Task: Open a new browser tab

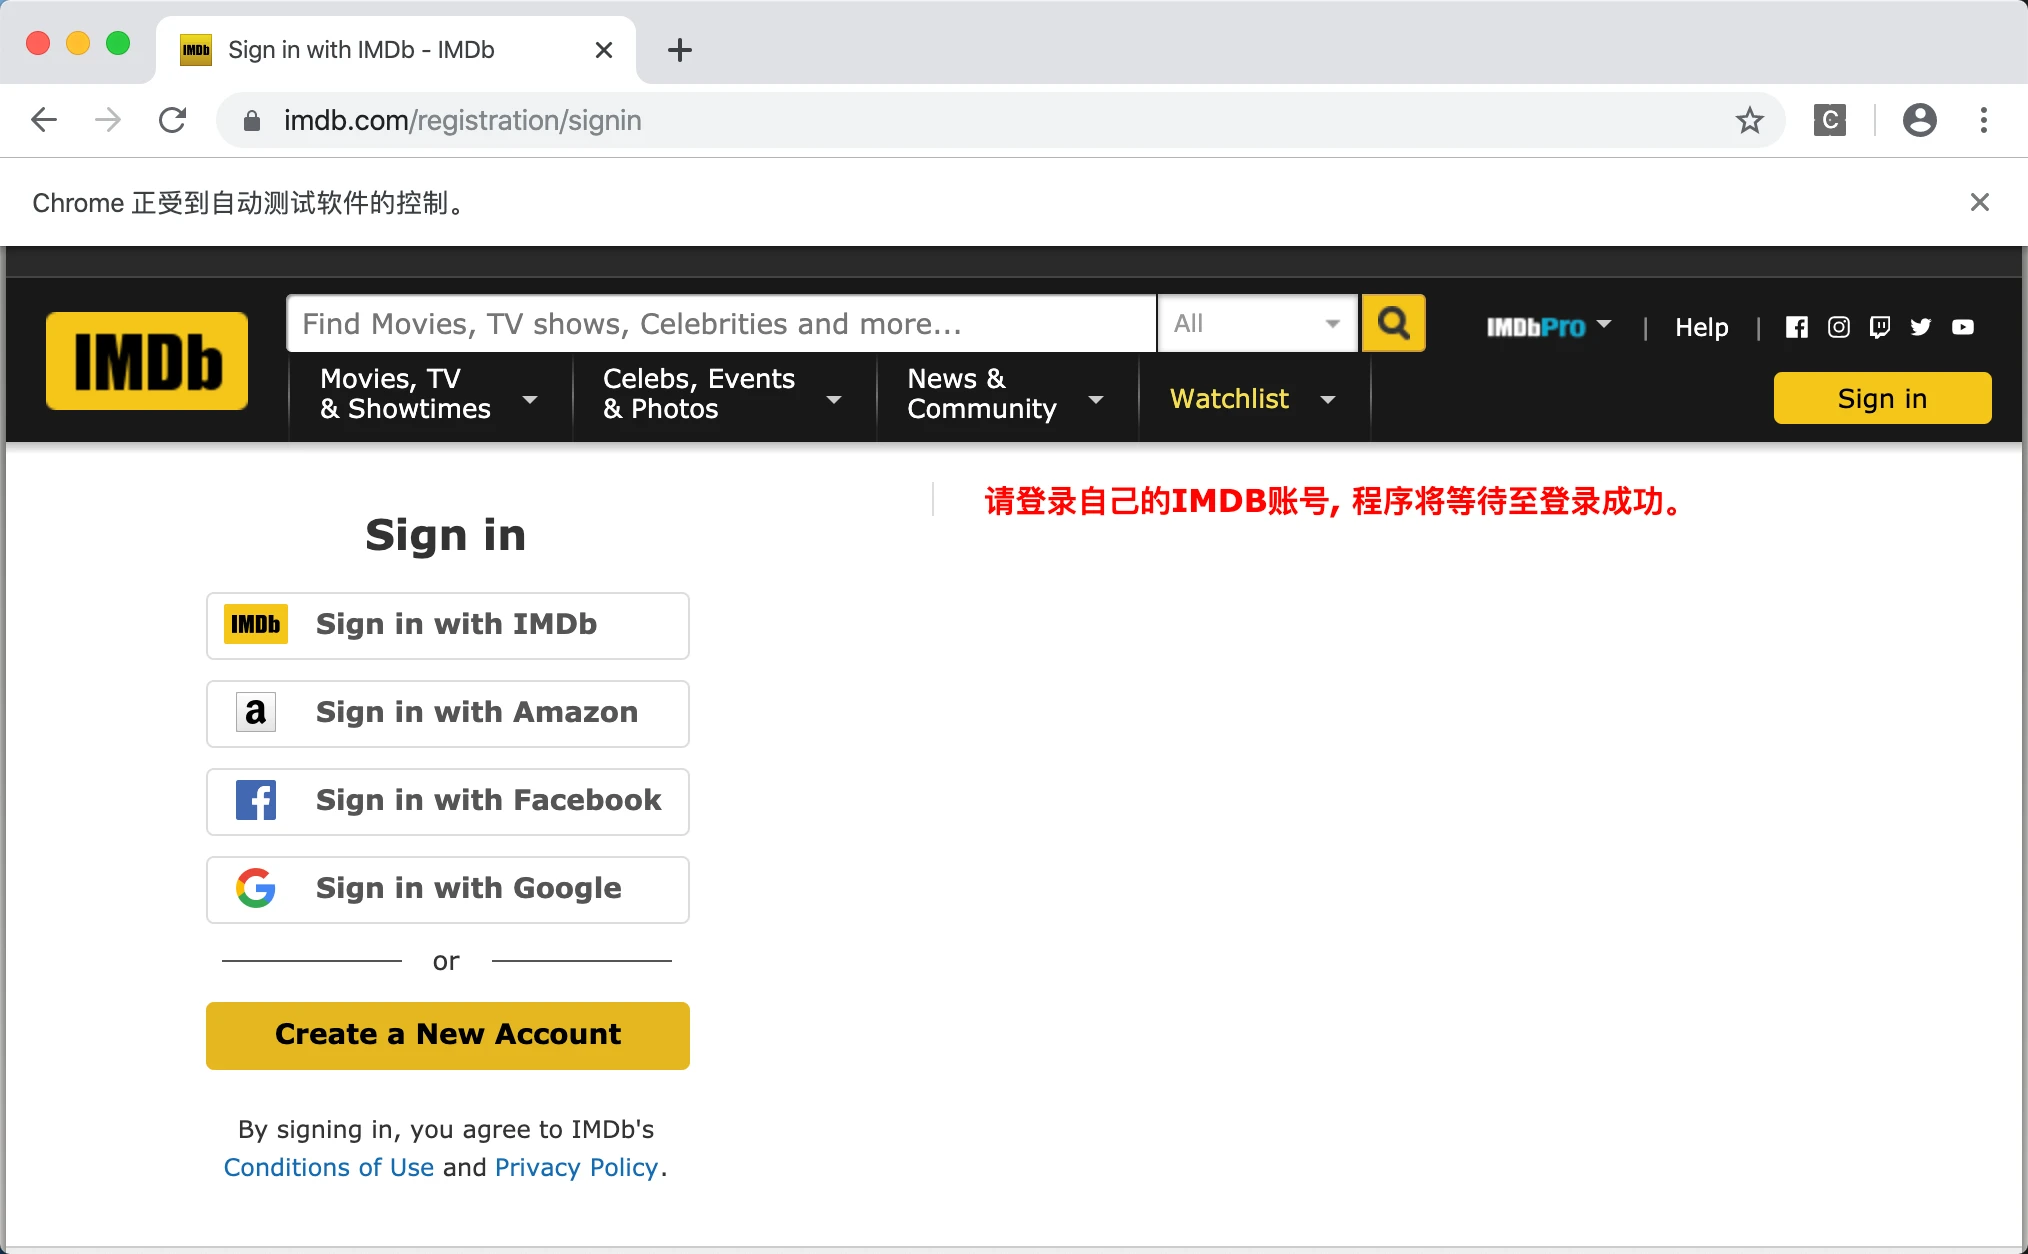Action: (x=680, y=50)
